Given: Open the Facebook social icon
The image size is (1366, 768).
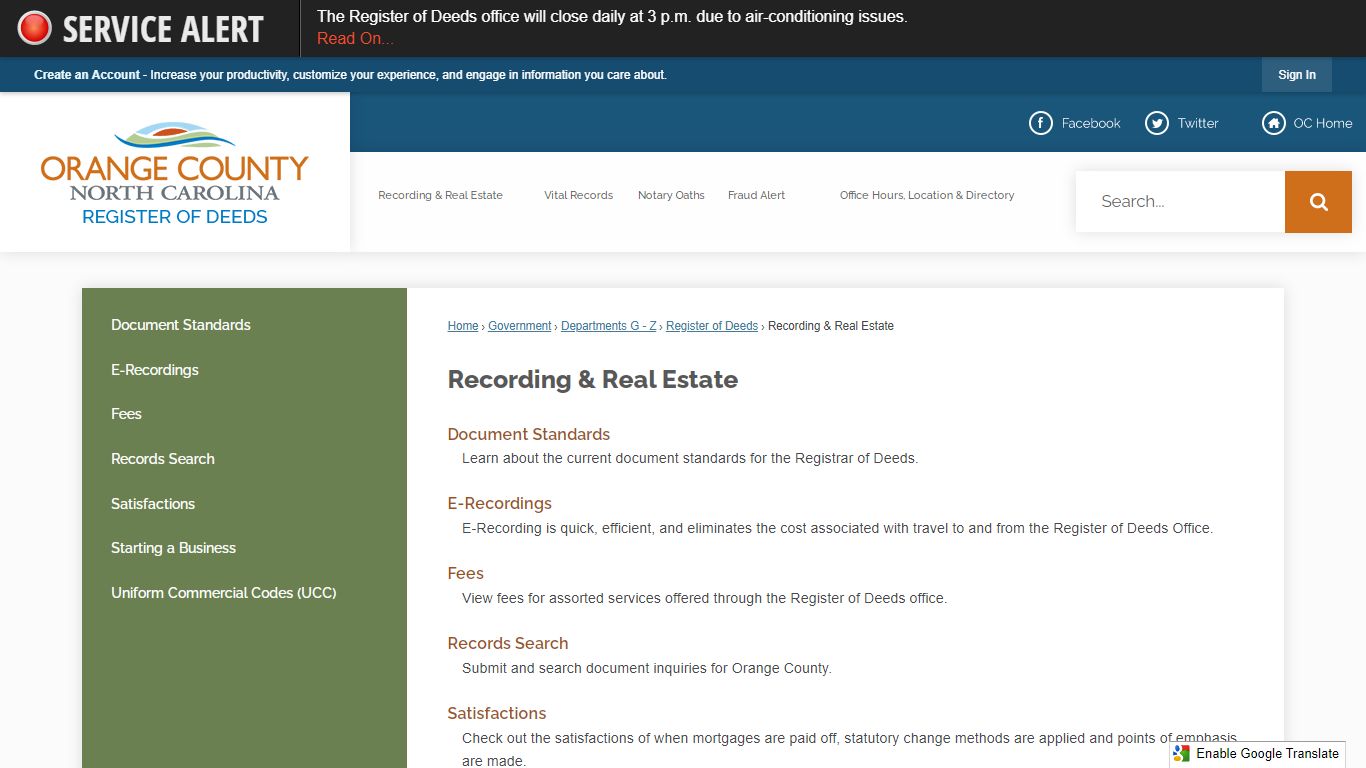Looking at the screenshot, I should pos(1041,123).
